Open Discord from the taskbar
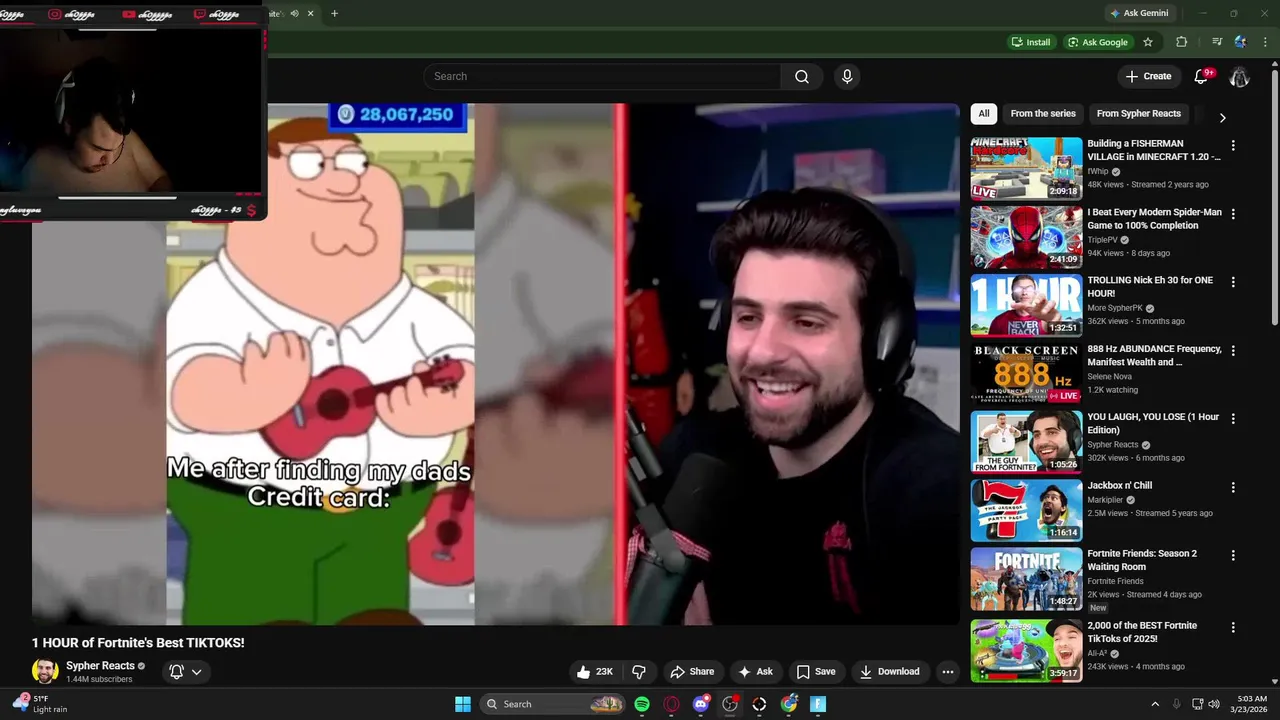1280x720 pixels. click(701, 704)
